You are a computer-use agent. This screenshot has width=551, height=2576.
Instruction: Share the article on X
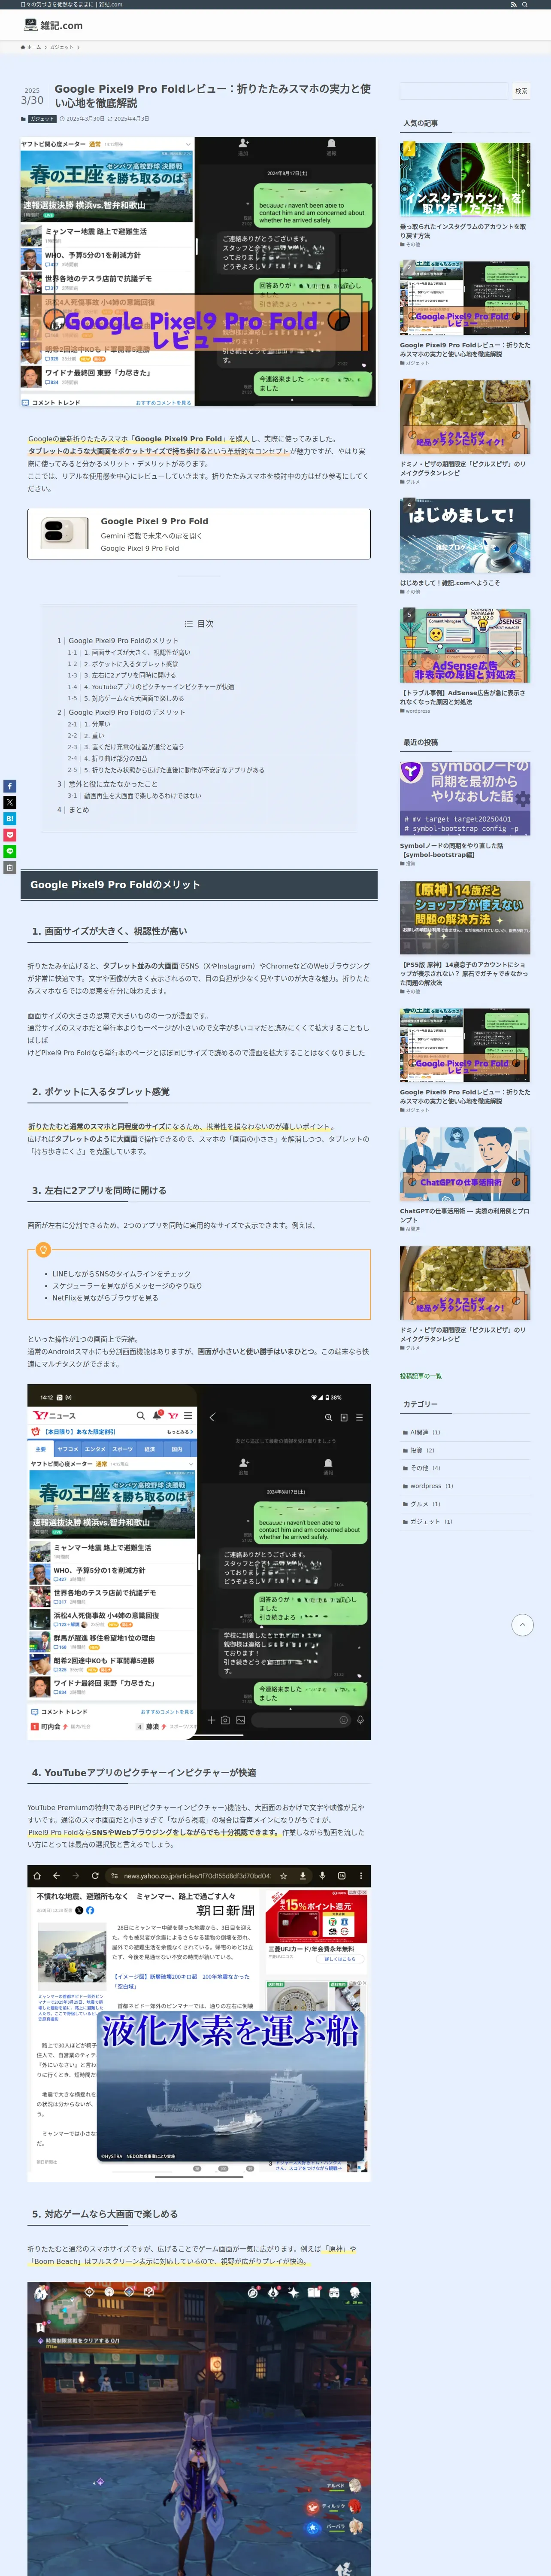click(x=9, y=802)
